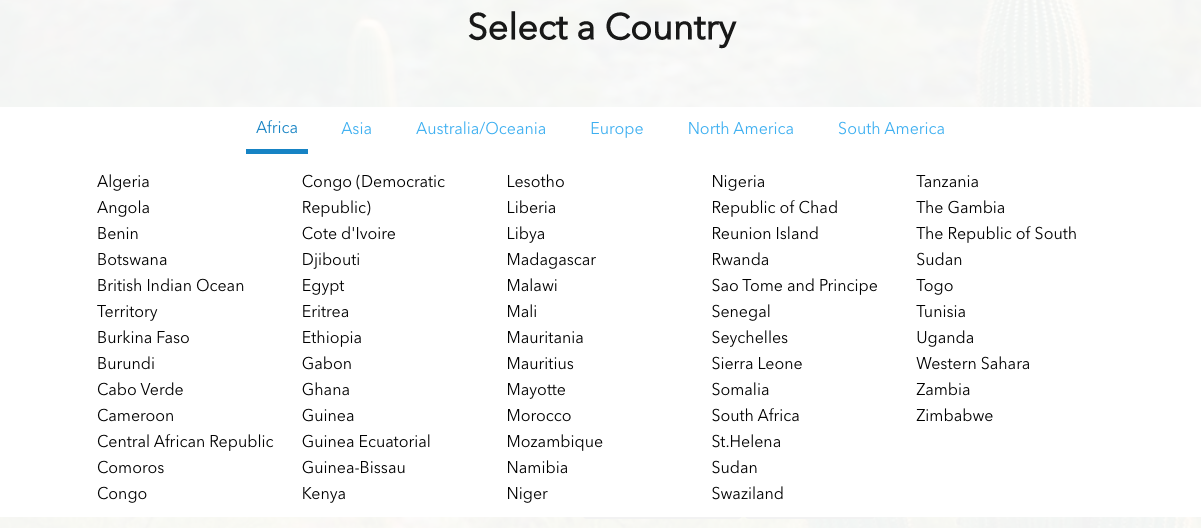1201x528 pixels.
Task: Open the South Africa link
Action: [x=755, y=416]
